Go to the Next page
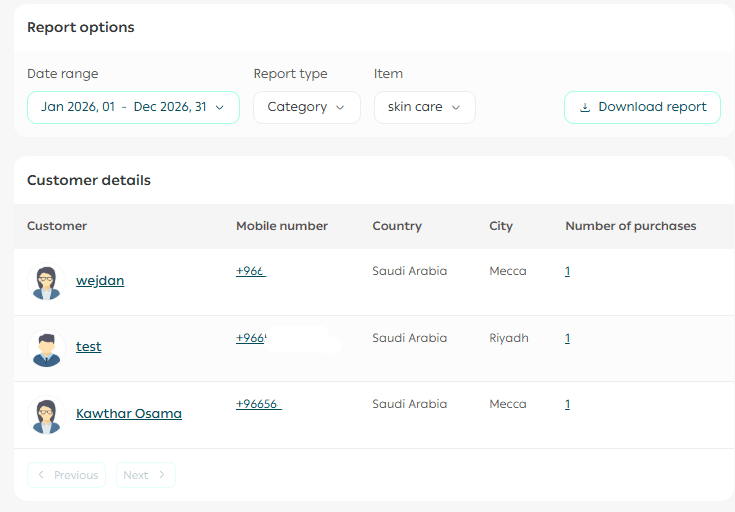The image size is (735, 512). [145, 475]
